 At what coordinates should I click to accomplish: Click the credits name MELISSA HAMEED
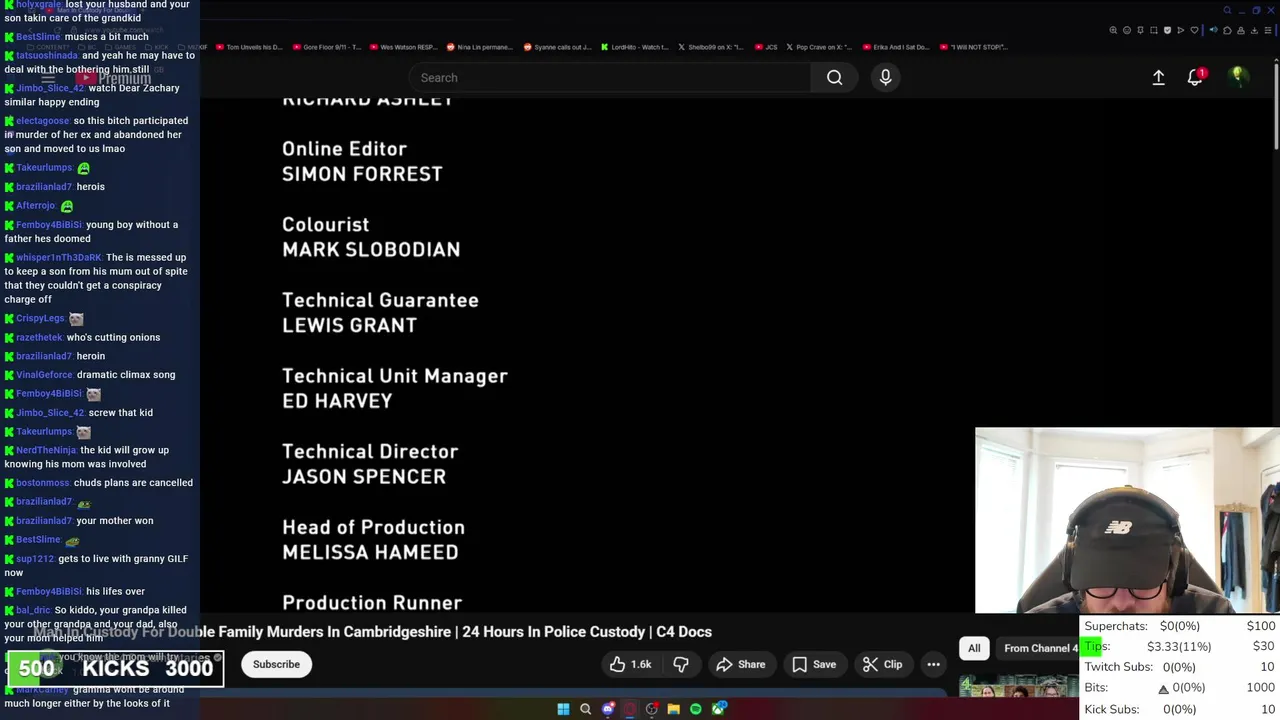pos(370,552)
